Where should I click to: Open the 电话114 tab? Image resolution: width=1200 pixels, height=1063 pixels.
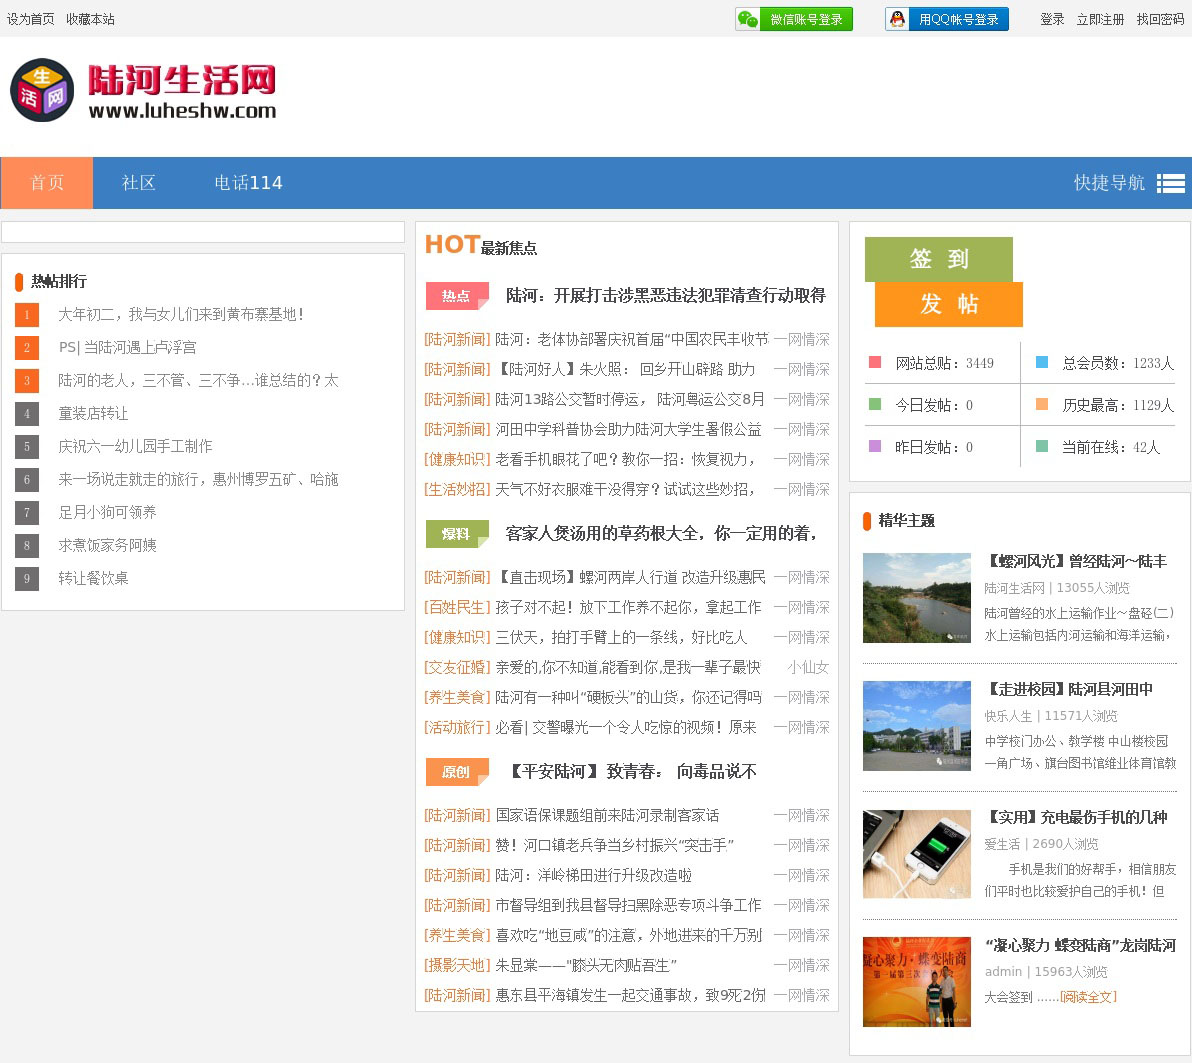pos(248,183)
